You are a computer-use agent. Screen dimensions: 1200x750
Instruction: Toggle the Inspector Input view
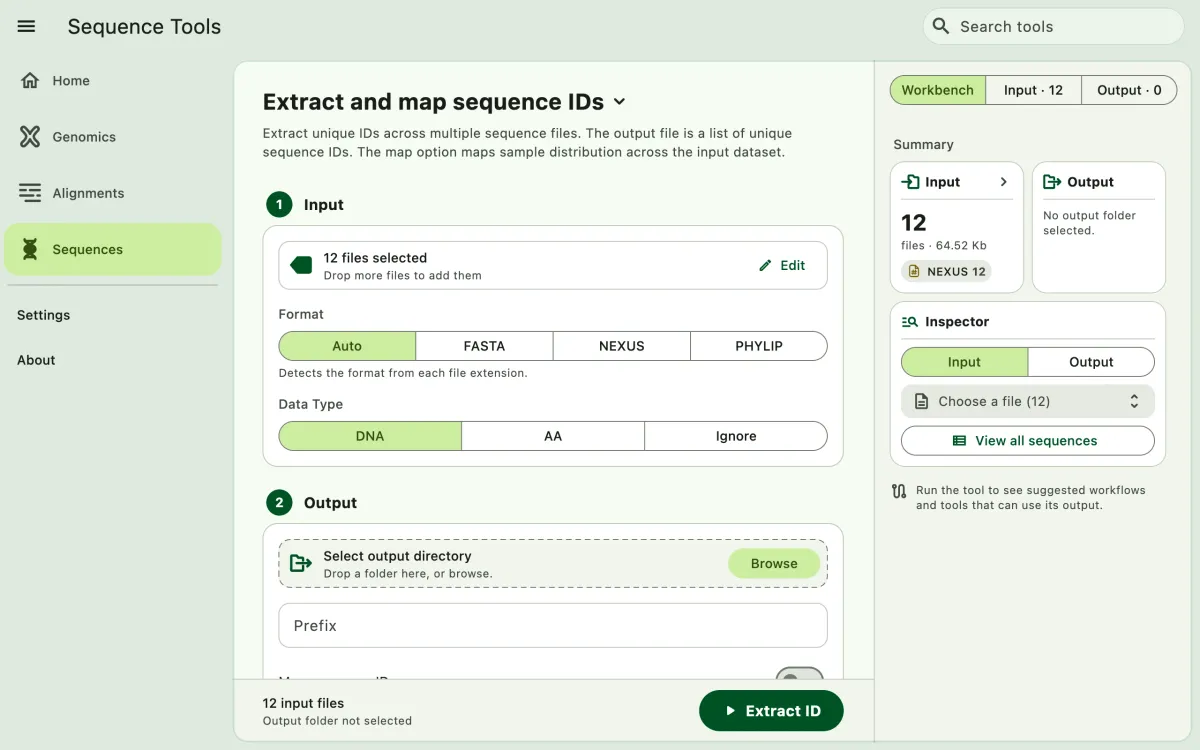964,362
